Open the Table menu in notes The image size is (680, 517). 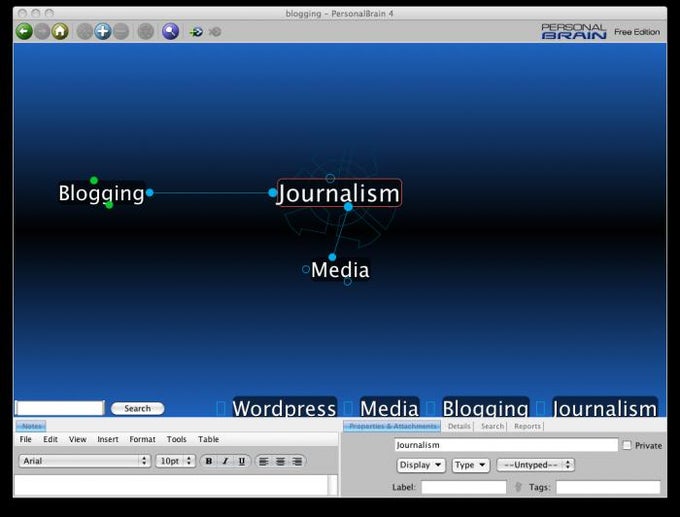208,439
